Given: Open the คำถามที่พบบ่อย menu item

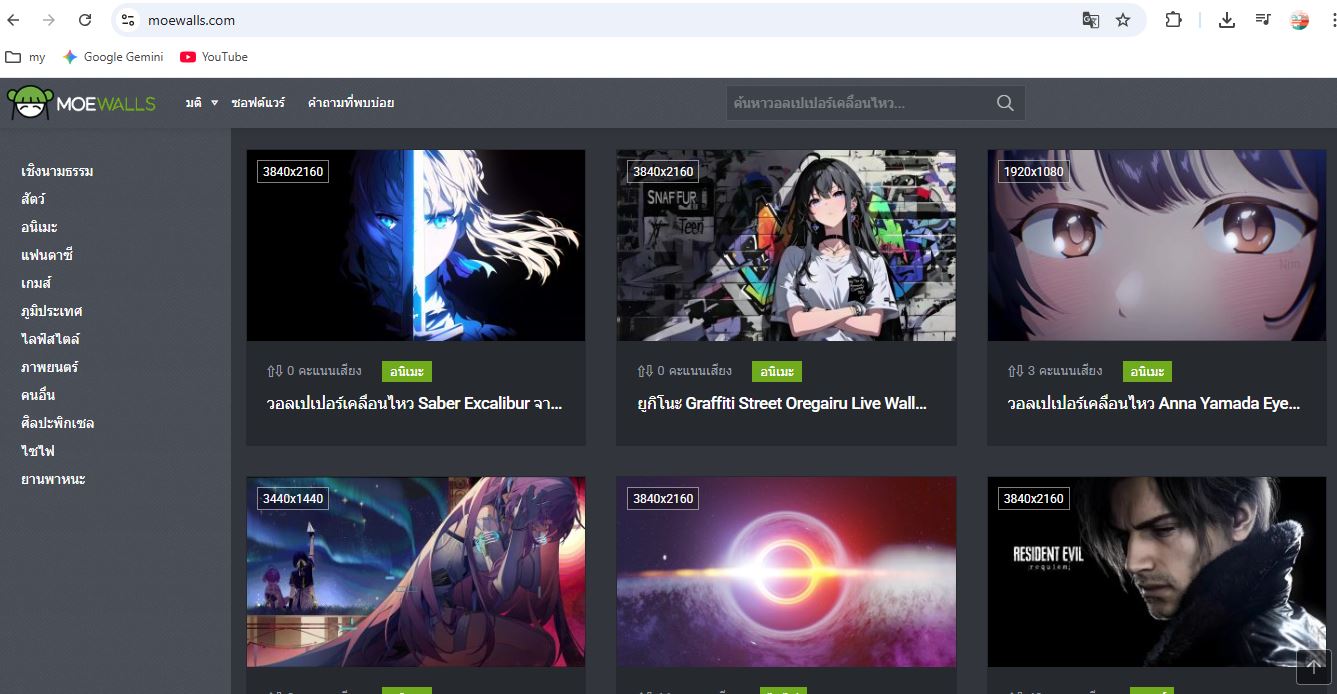Looking at the screenshot, I should point(351,103).
